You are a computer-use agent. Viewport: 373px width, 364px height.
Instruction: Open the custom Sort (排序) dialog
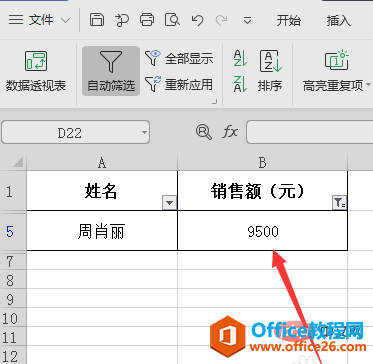coord(271,71)
